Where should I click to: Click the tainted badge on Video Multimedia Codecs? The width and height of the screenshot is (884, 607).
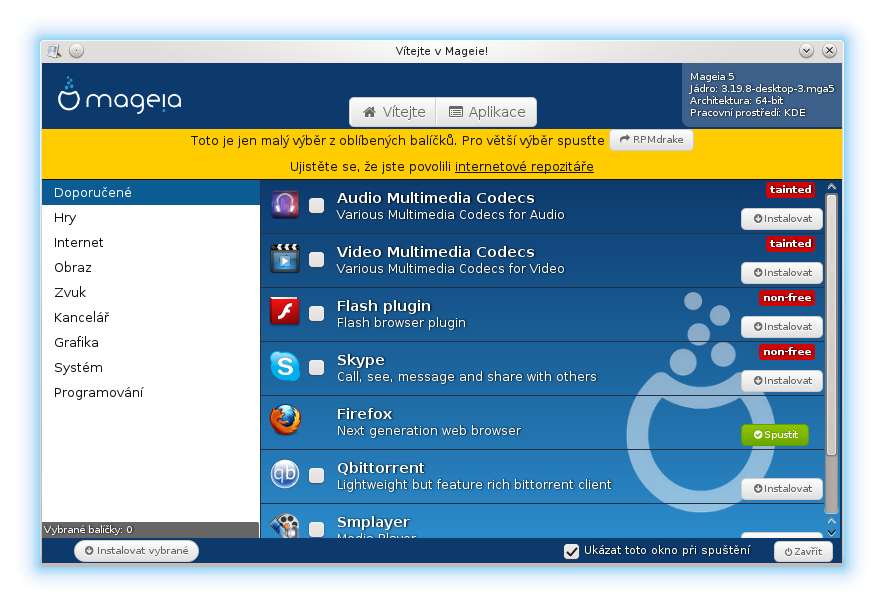(790, 244)
